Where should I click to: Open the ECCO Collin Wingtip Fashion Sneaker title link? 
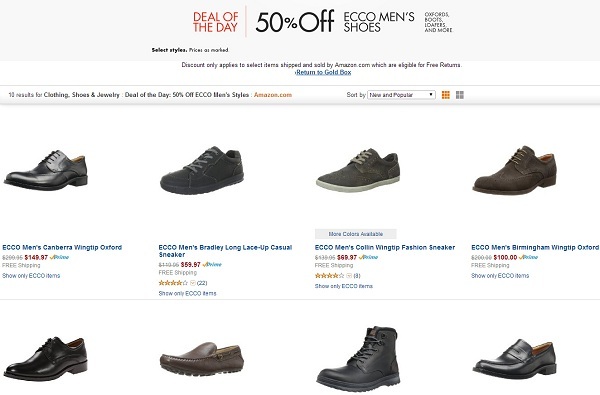coord(385,248)
